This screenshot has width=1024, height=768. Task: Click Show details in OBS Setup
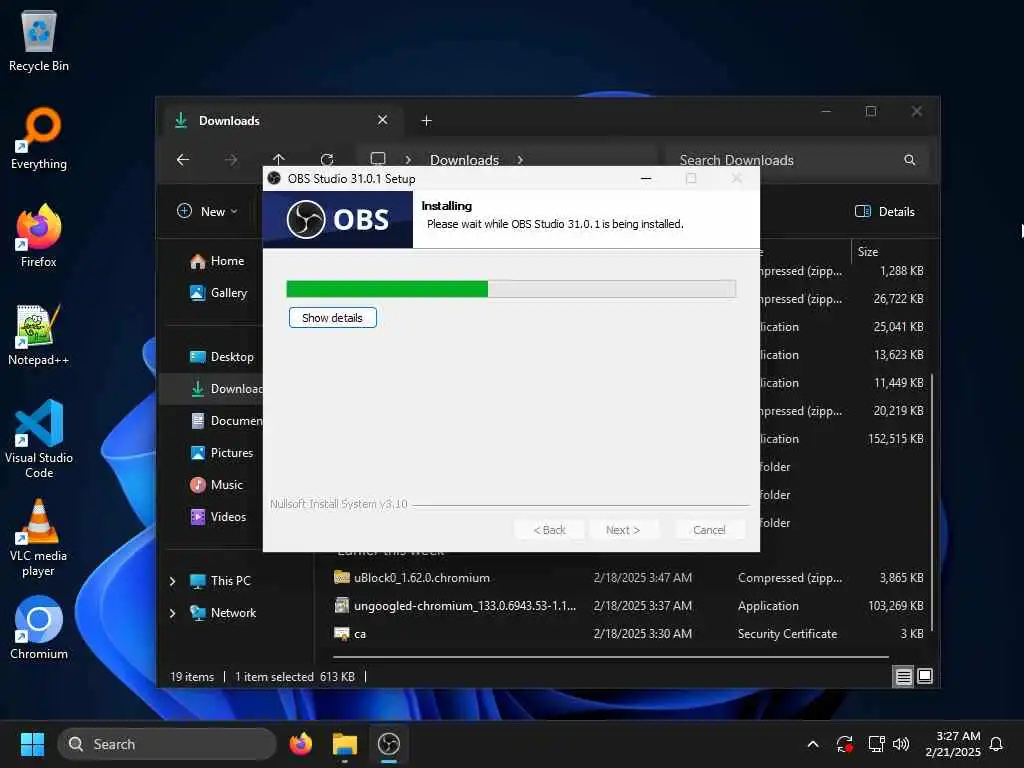click(x=332, y=318)
